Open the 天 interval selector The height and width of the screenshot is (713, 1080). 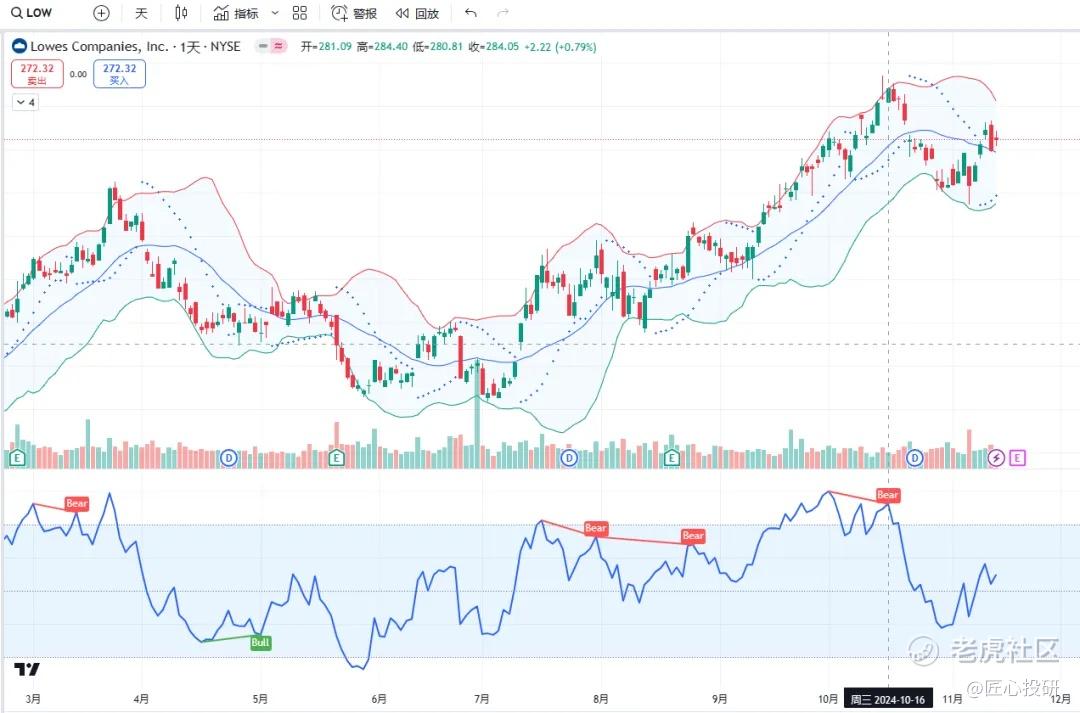coord(141,13)
